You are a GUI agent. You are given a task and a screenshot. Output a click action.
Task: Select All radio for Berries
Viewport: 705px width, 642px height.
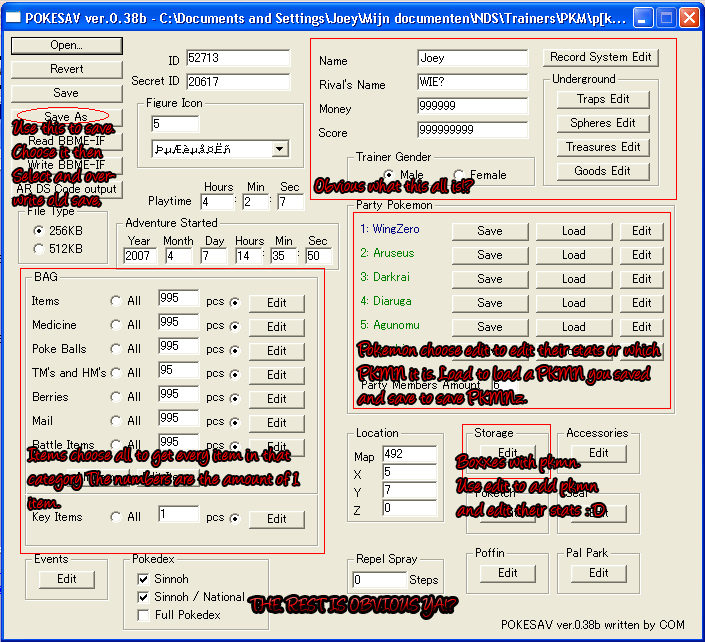pyautogui.click(x=116, y=397)
